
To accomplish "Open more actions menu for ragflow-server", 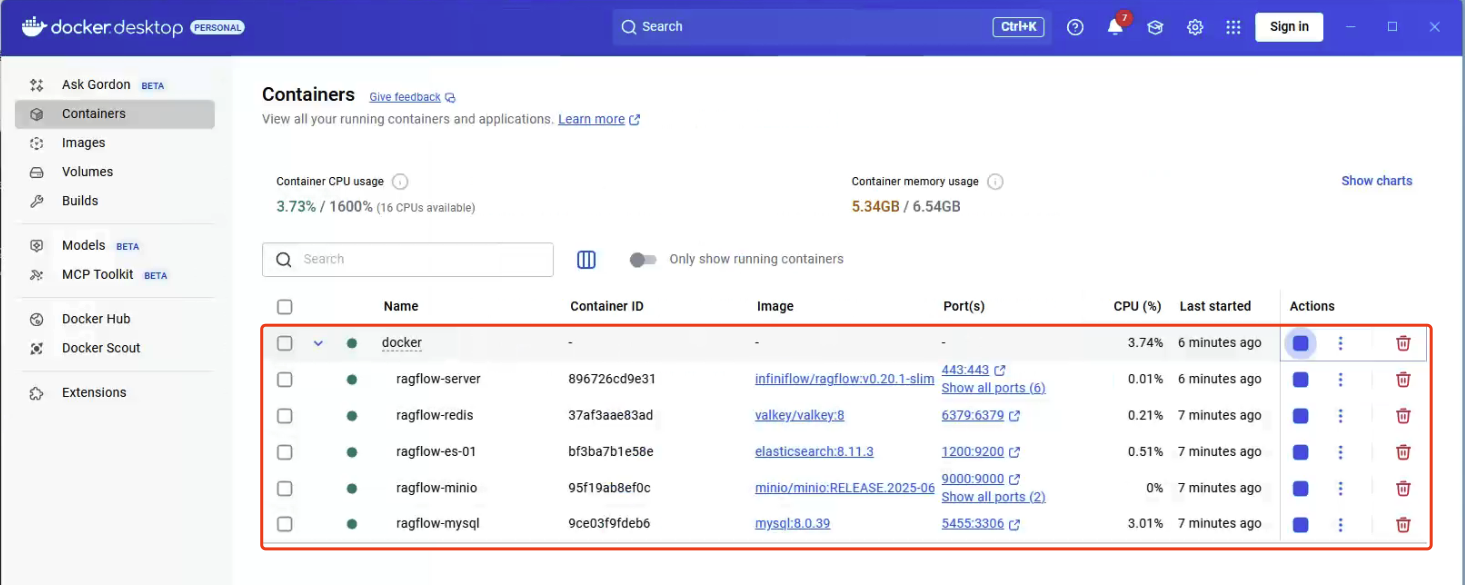I will [x=1340, y=380].
